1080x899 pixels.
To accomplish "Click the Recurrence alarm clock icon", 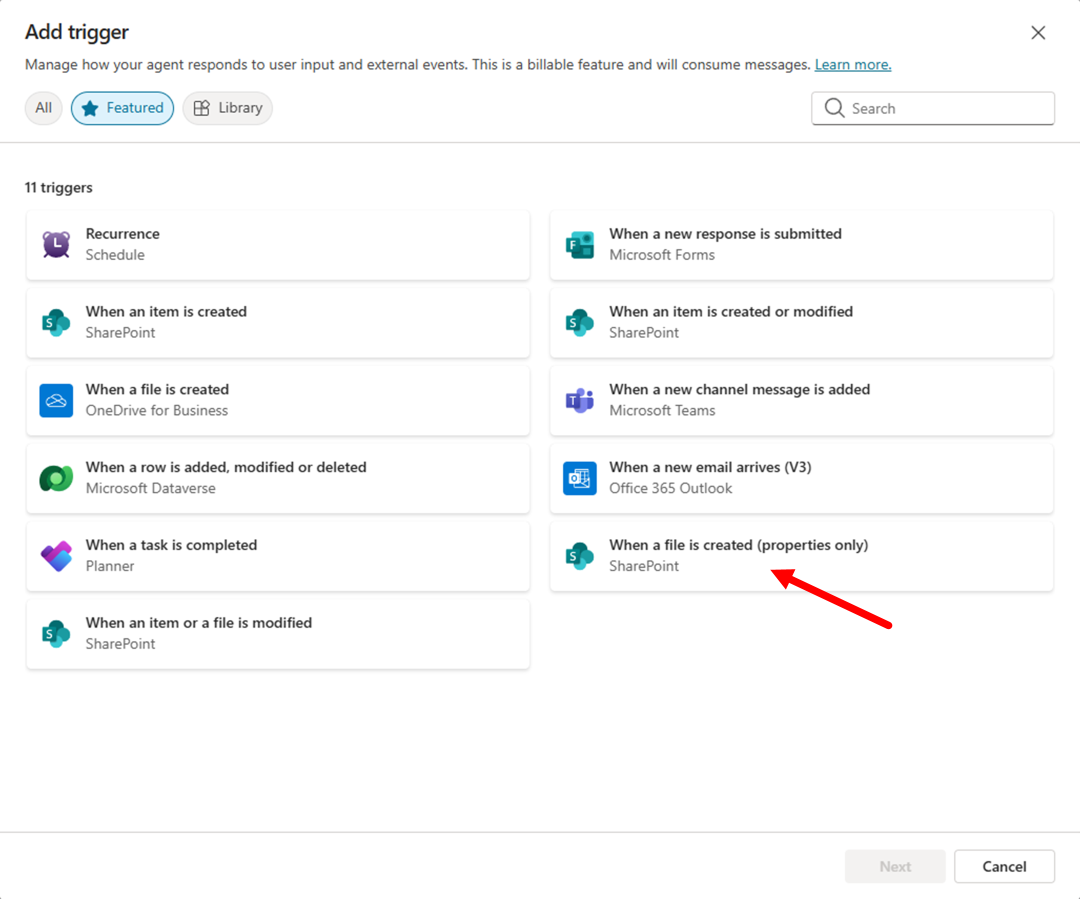I will [56, 245].
